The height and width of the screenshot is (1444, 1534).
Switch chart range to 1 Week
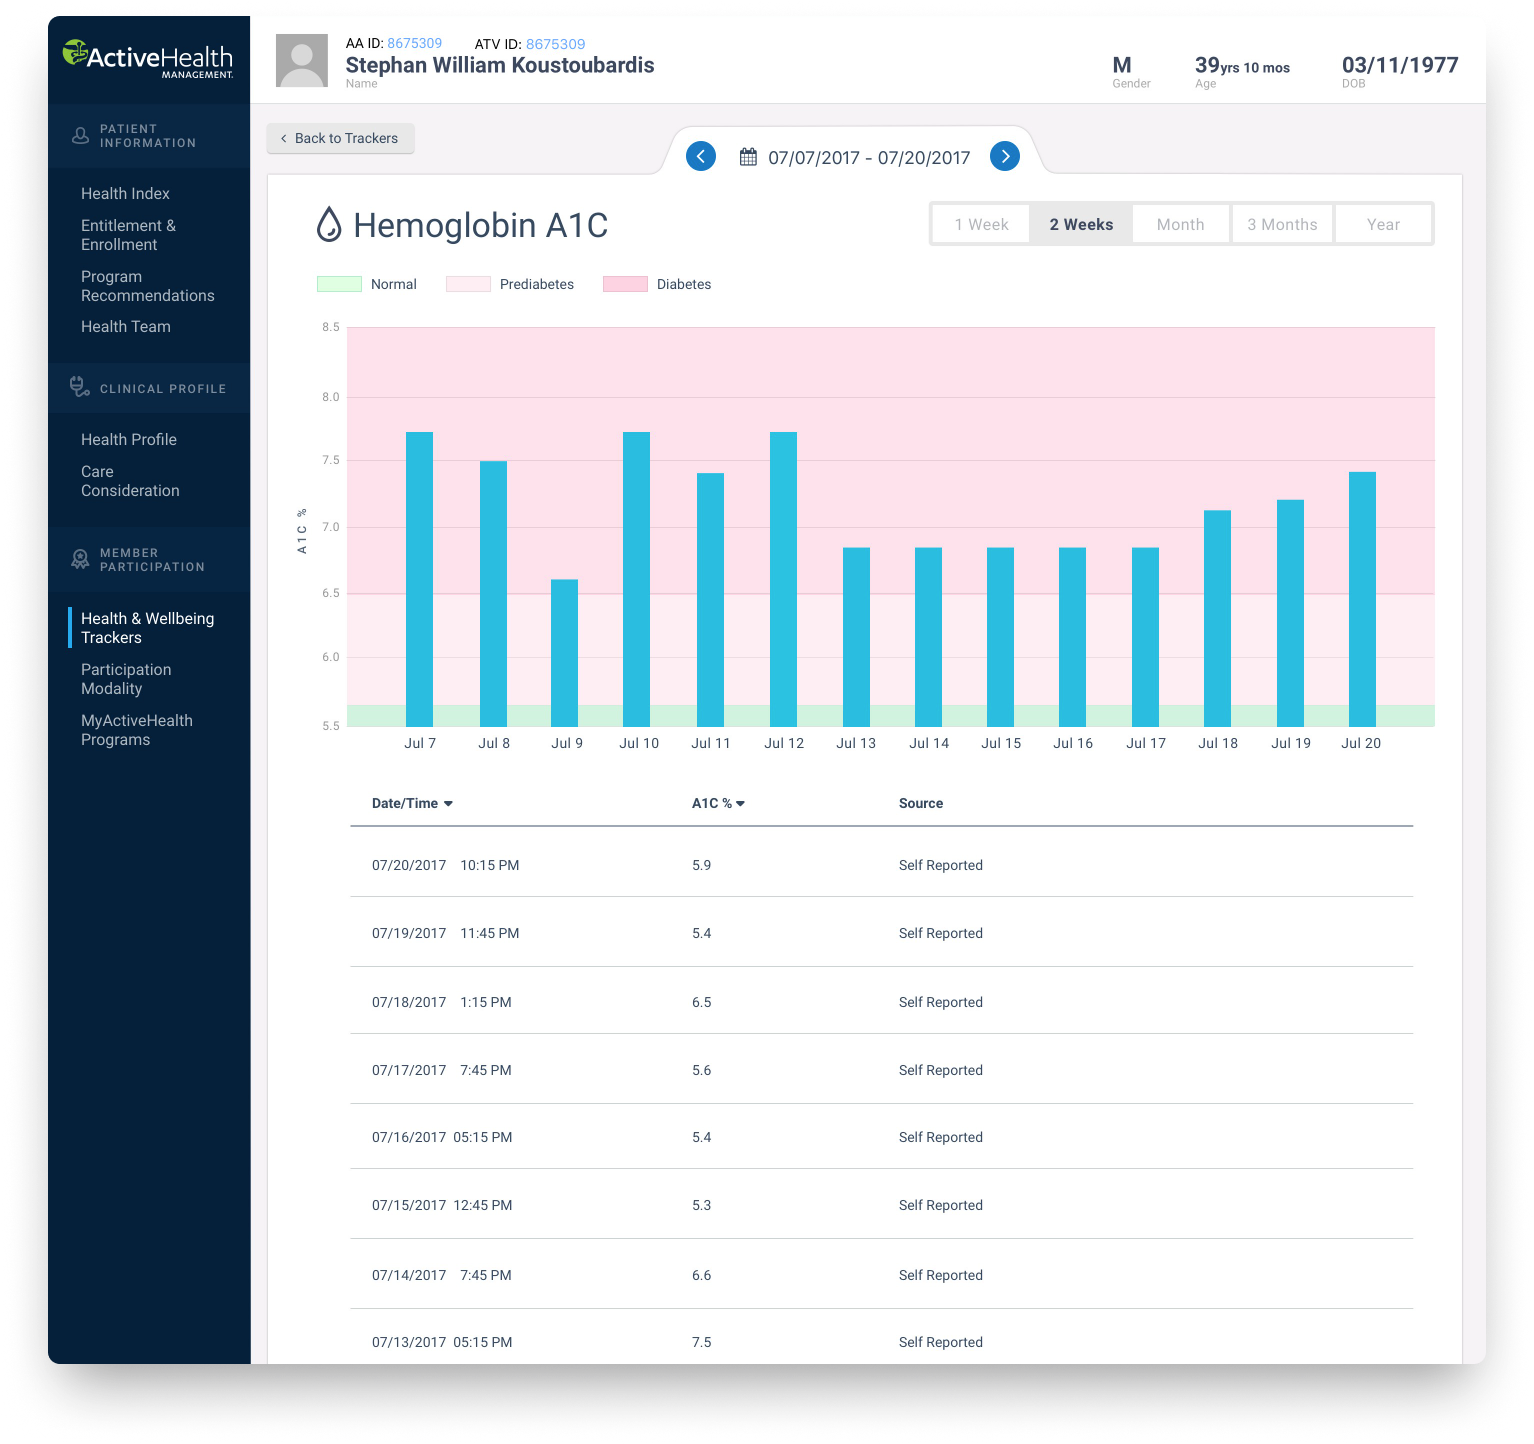(x=981, y=224)
